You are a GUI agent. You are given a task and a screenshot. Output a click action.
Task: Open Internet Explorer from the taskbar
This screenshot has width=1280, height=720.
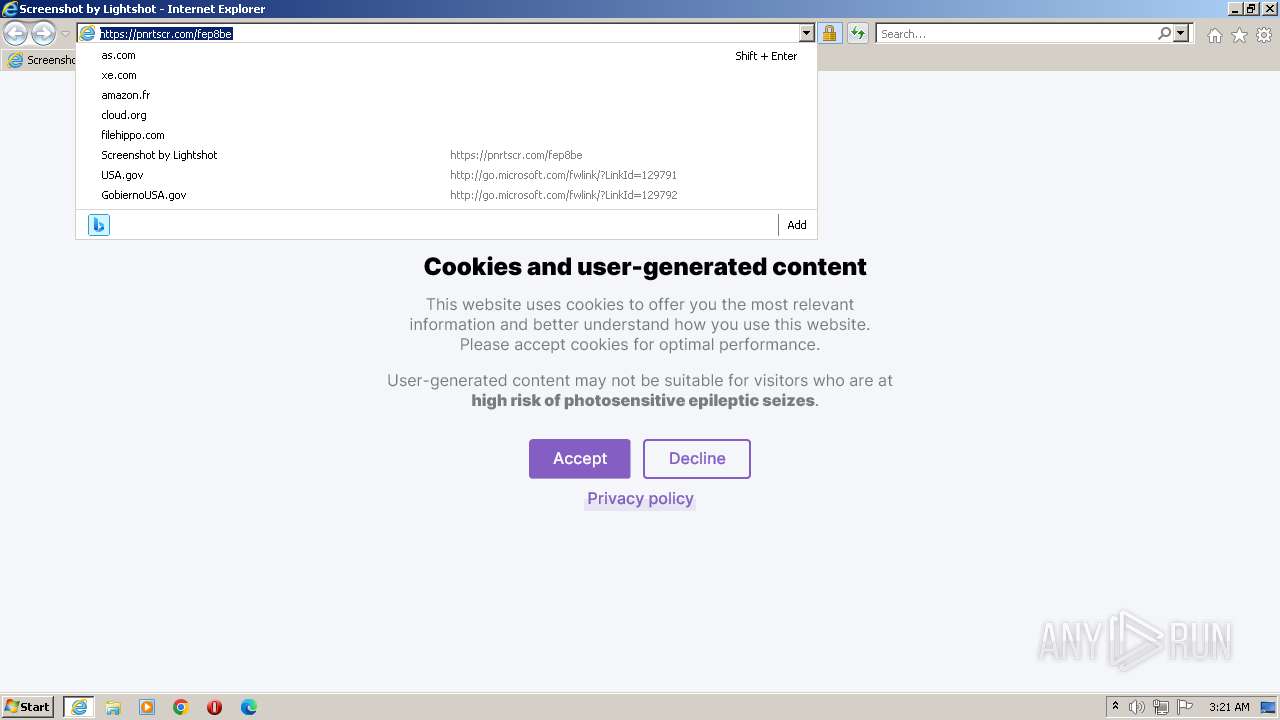tap(79, 707)
